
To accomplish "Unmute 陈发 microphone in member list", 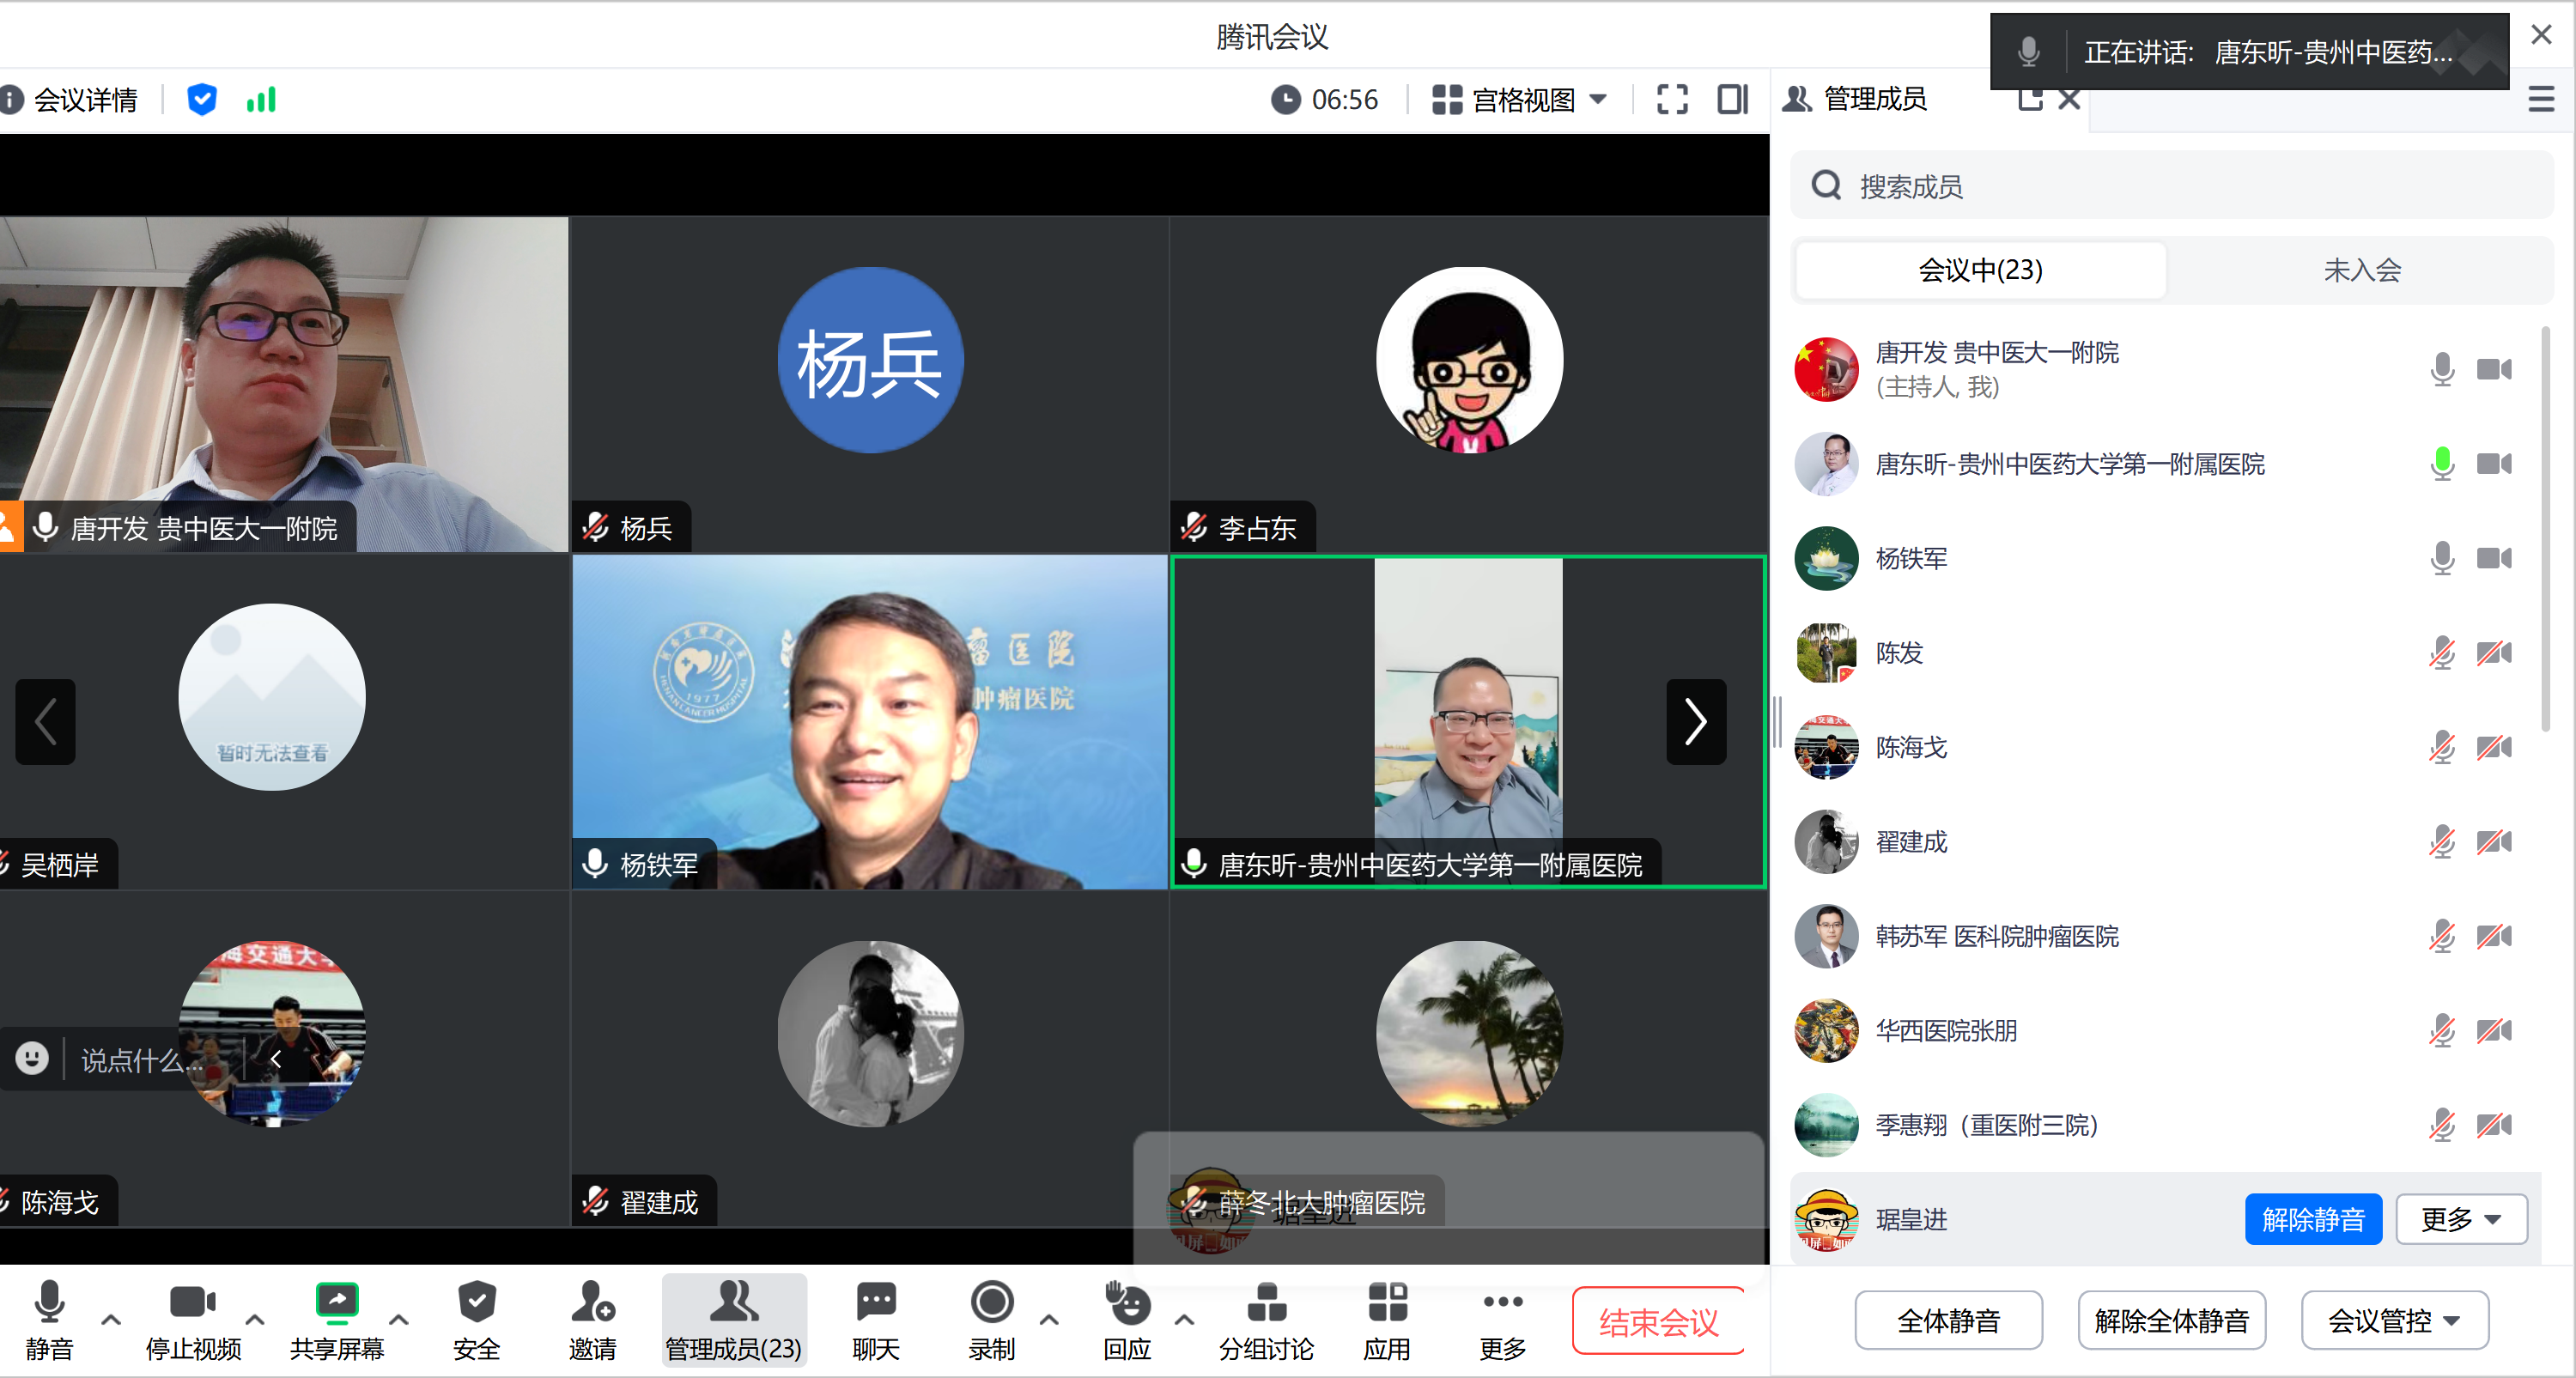I will point(2442,653).
